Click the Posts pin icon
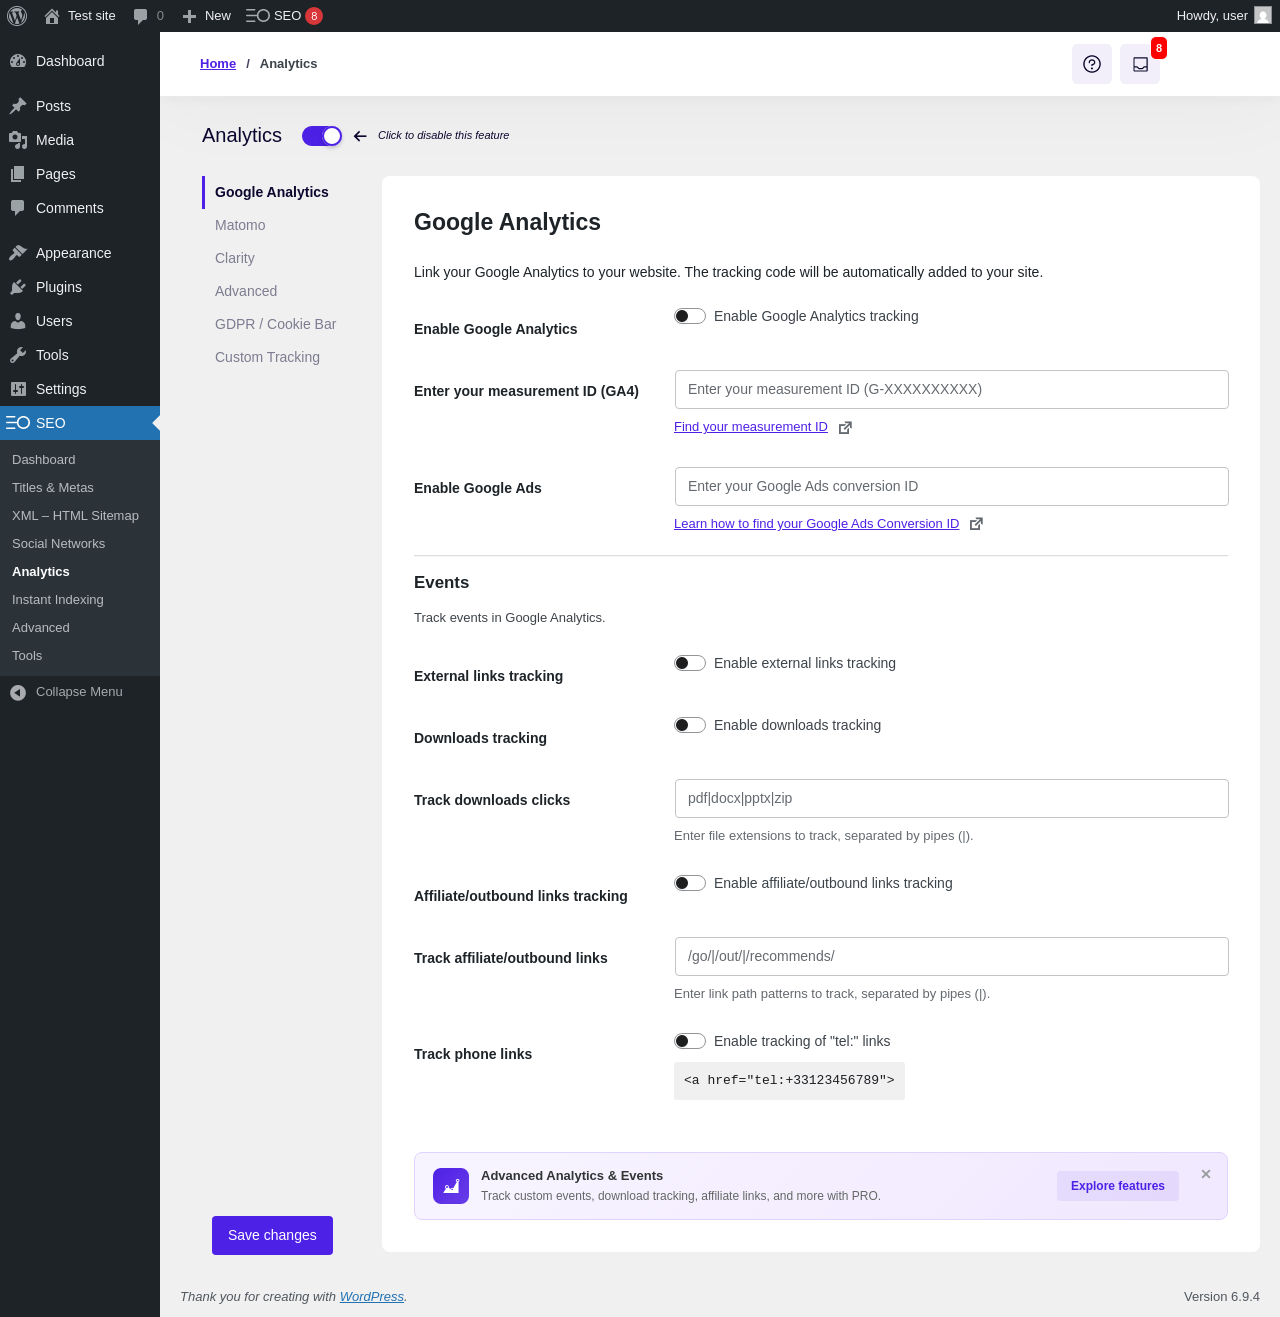 coord(18,106)
